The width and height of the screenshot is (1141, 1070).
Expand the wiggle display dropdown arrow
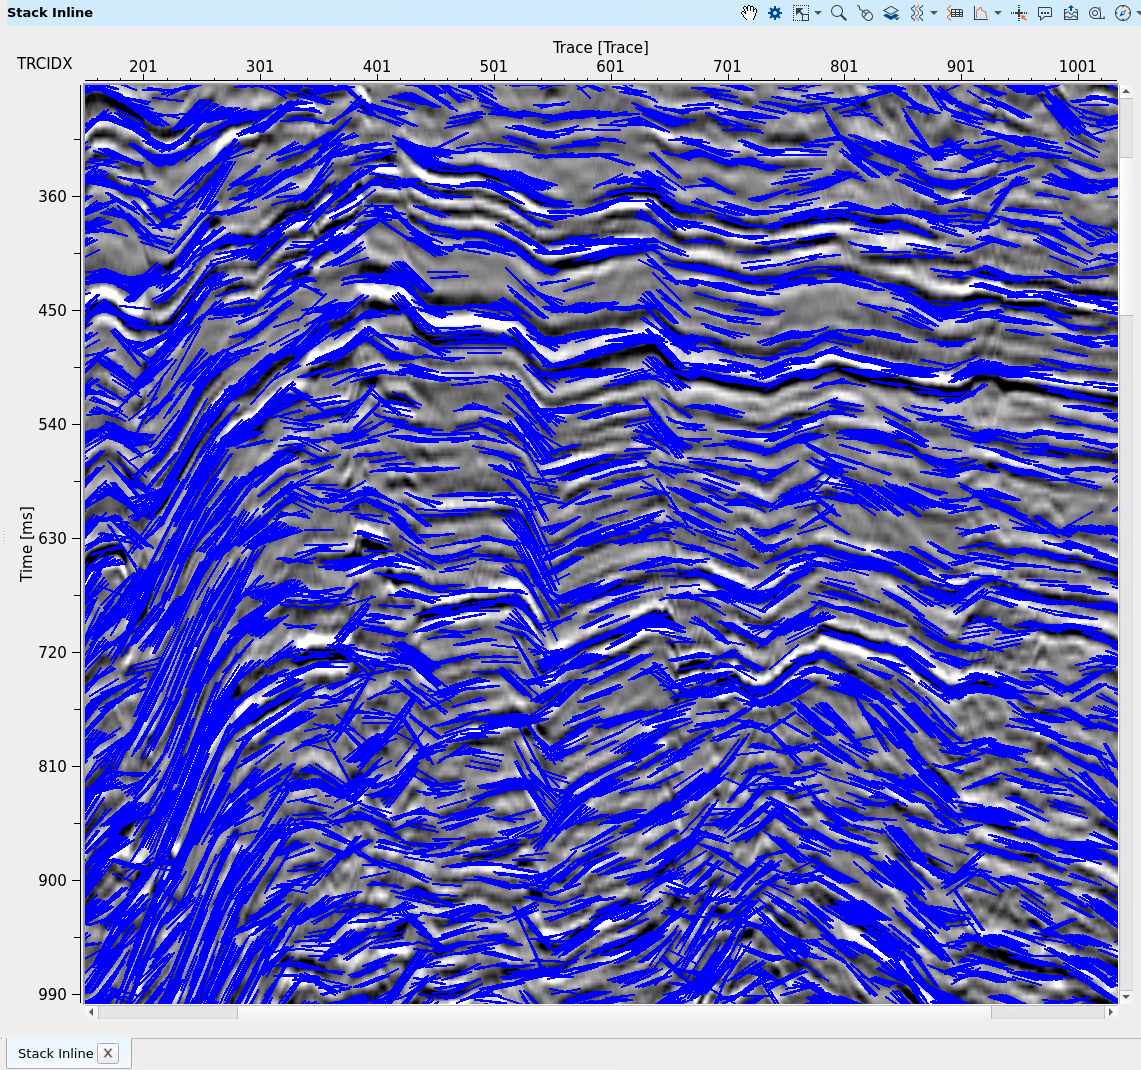tap(934, 13)
